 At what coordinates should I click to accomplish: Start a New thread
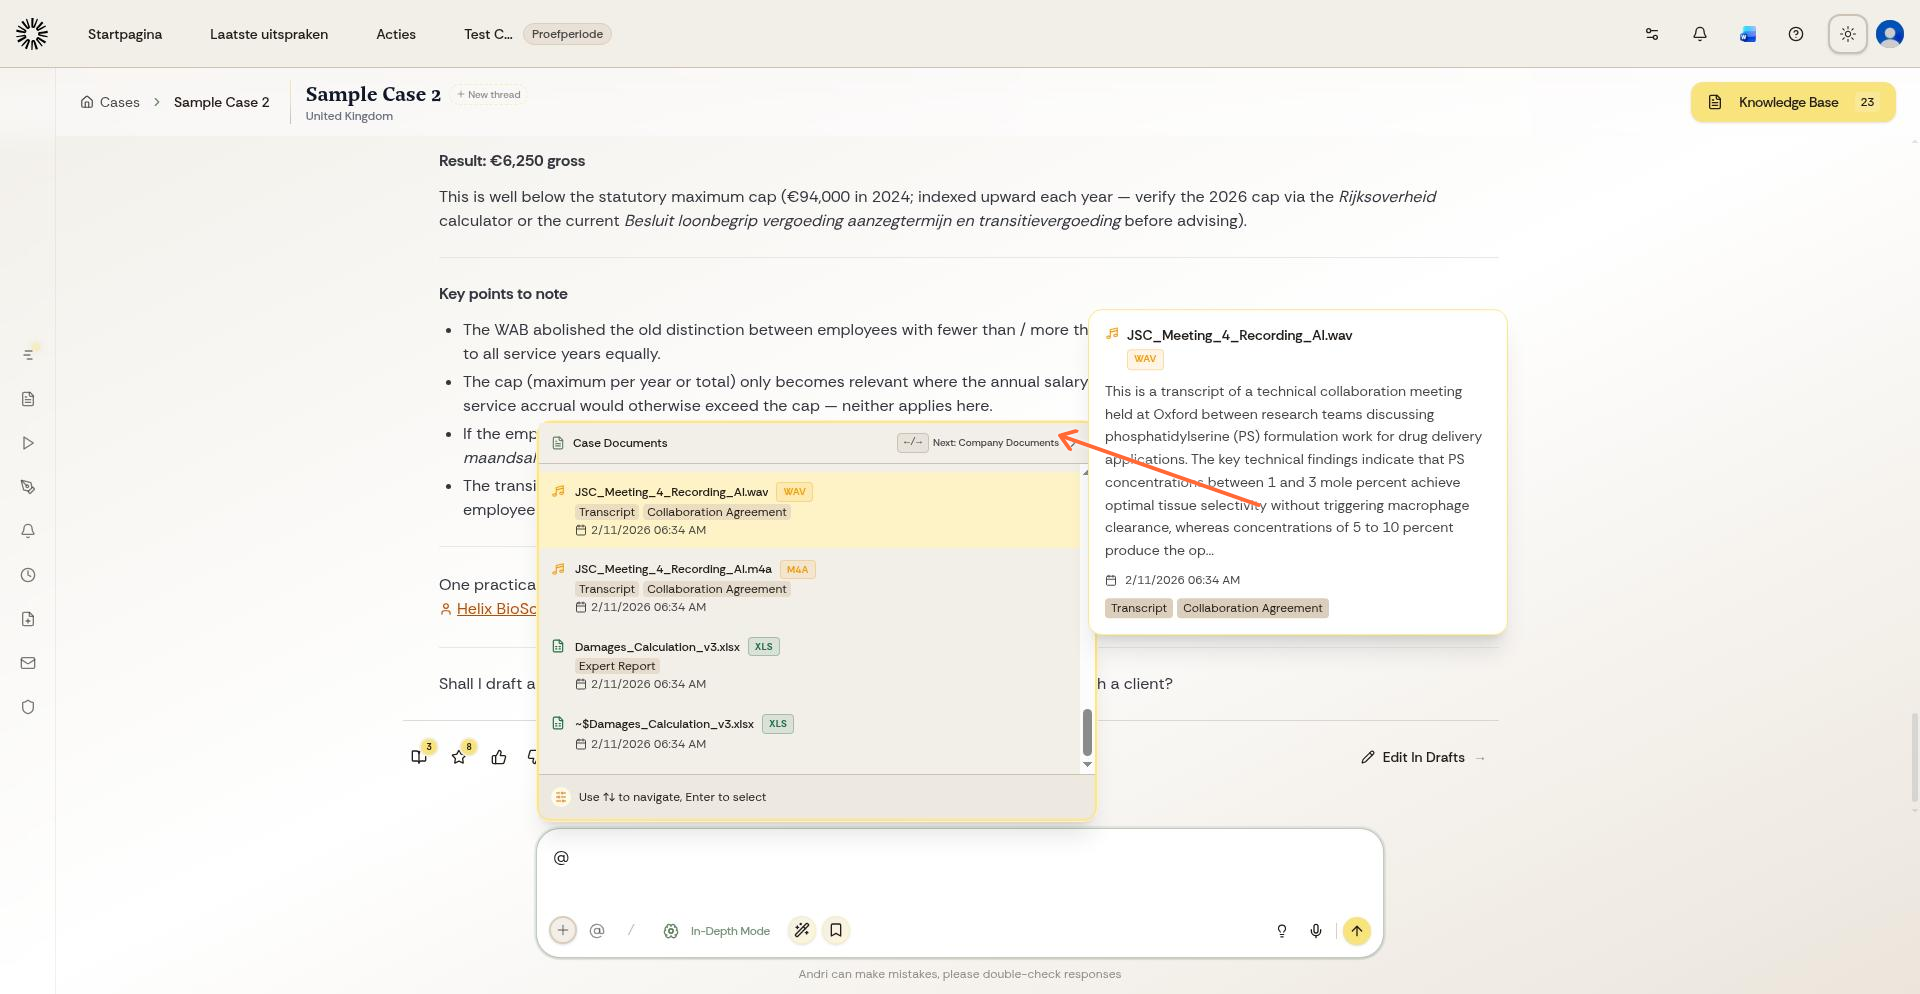[489, 95]
